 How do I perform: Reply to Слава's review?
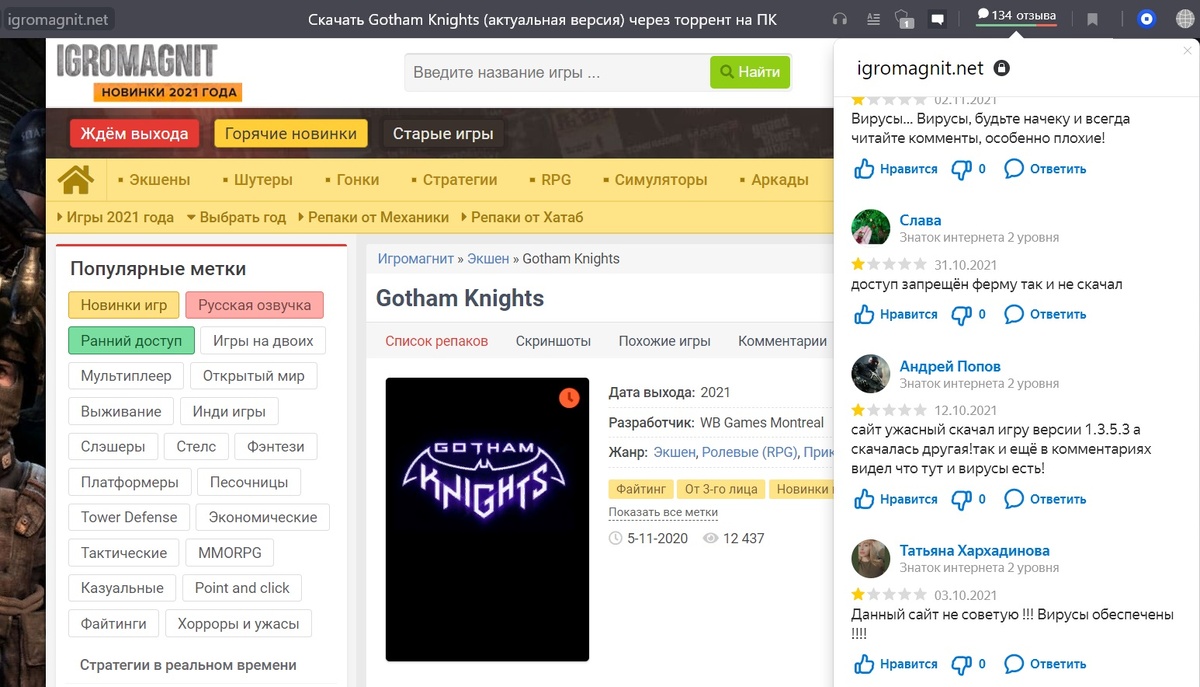coord(1045,314)
